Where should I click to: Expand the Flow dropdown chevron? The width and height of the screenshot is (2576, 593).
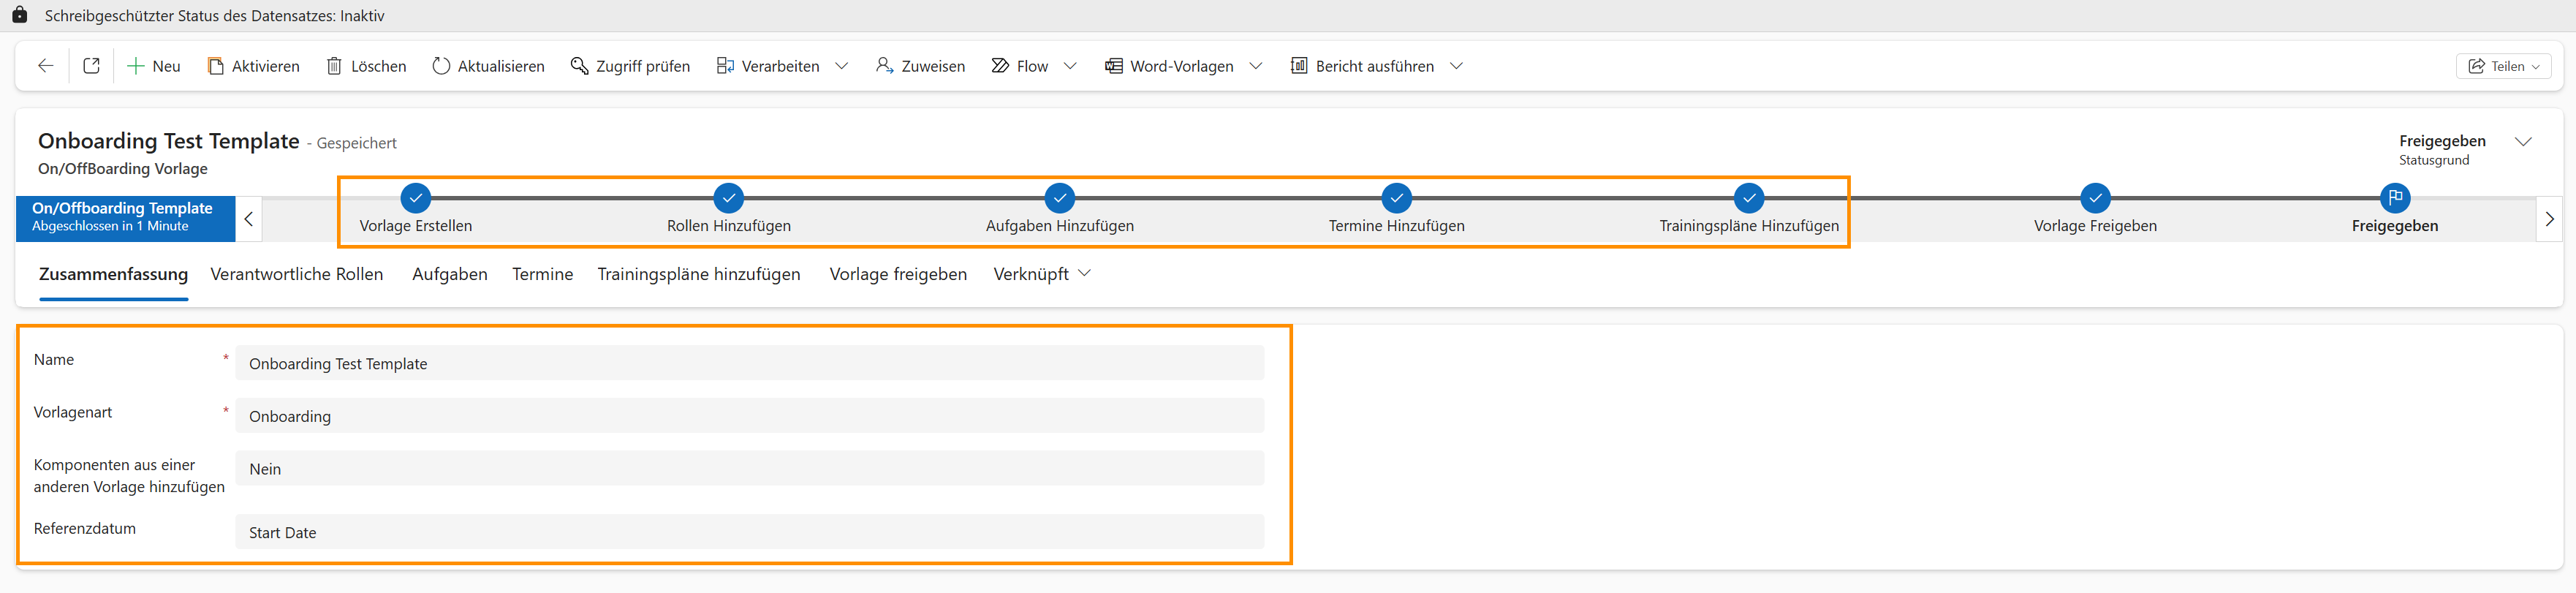pos(1070,66)
